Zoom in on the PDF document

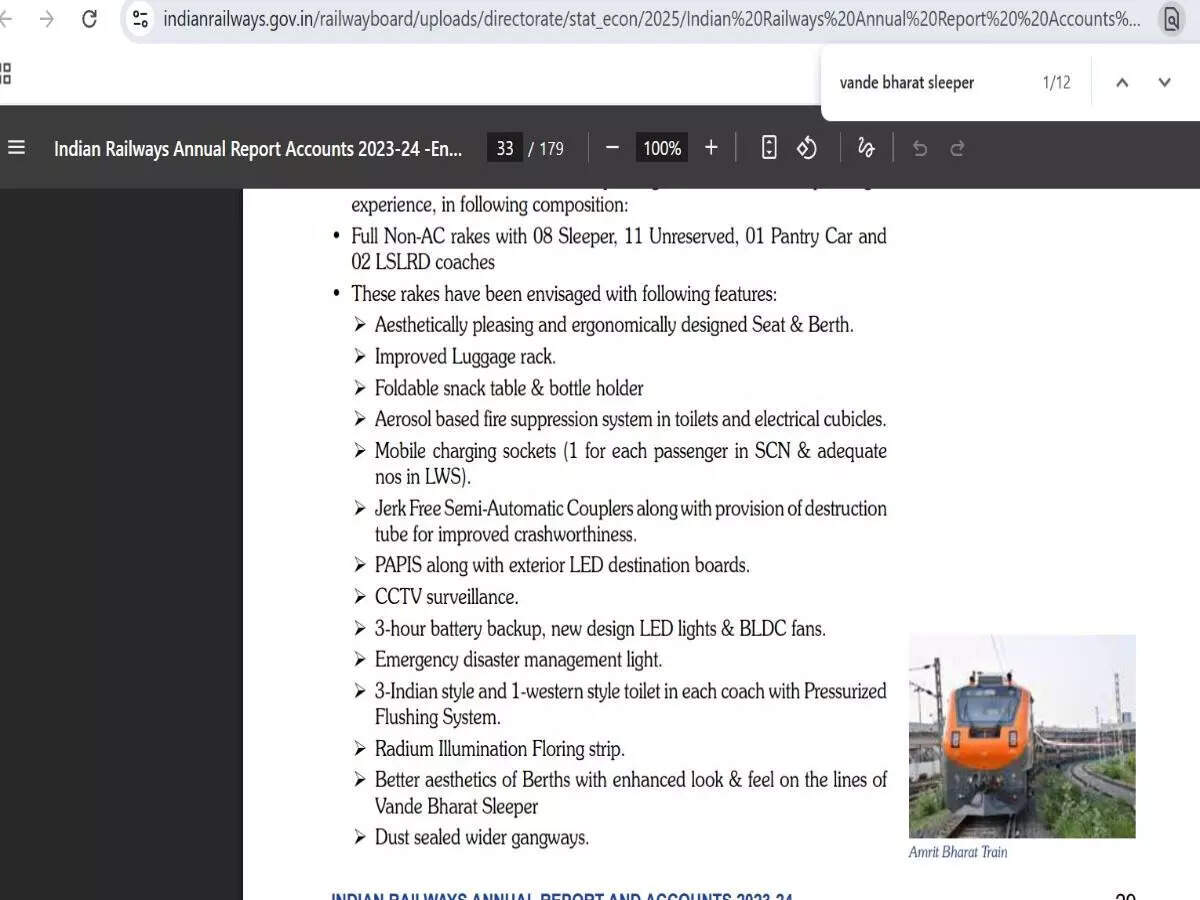[x=711, y=147]
